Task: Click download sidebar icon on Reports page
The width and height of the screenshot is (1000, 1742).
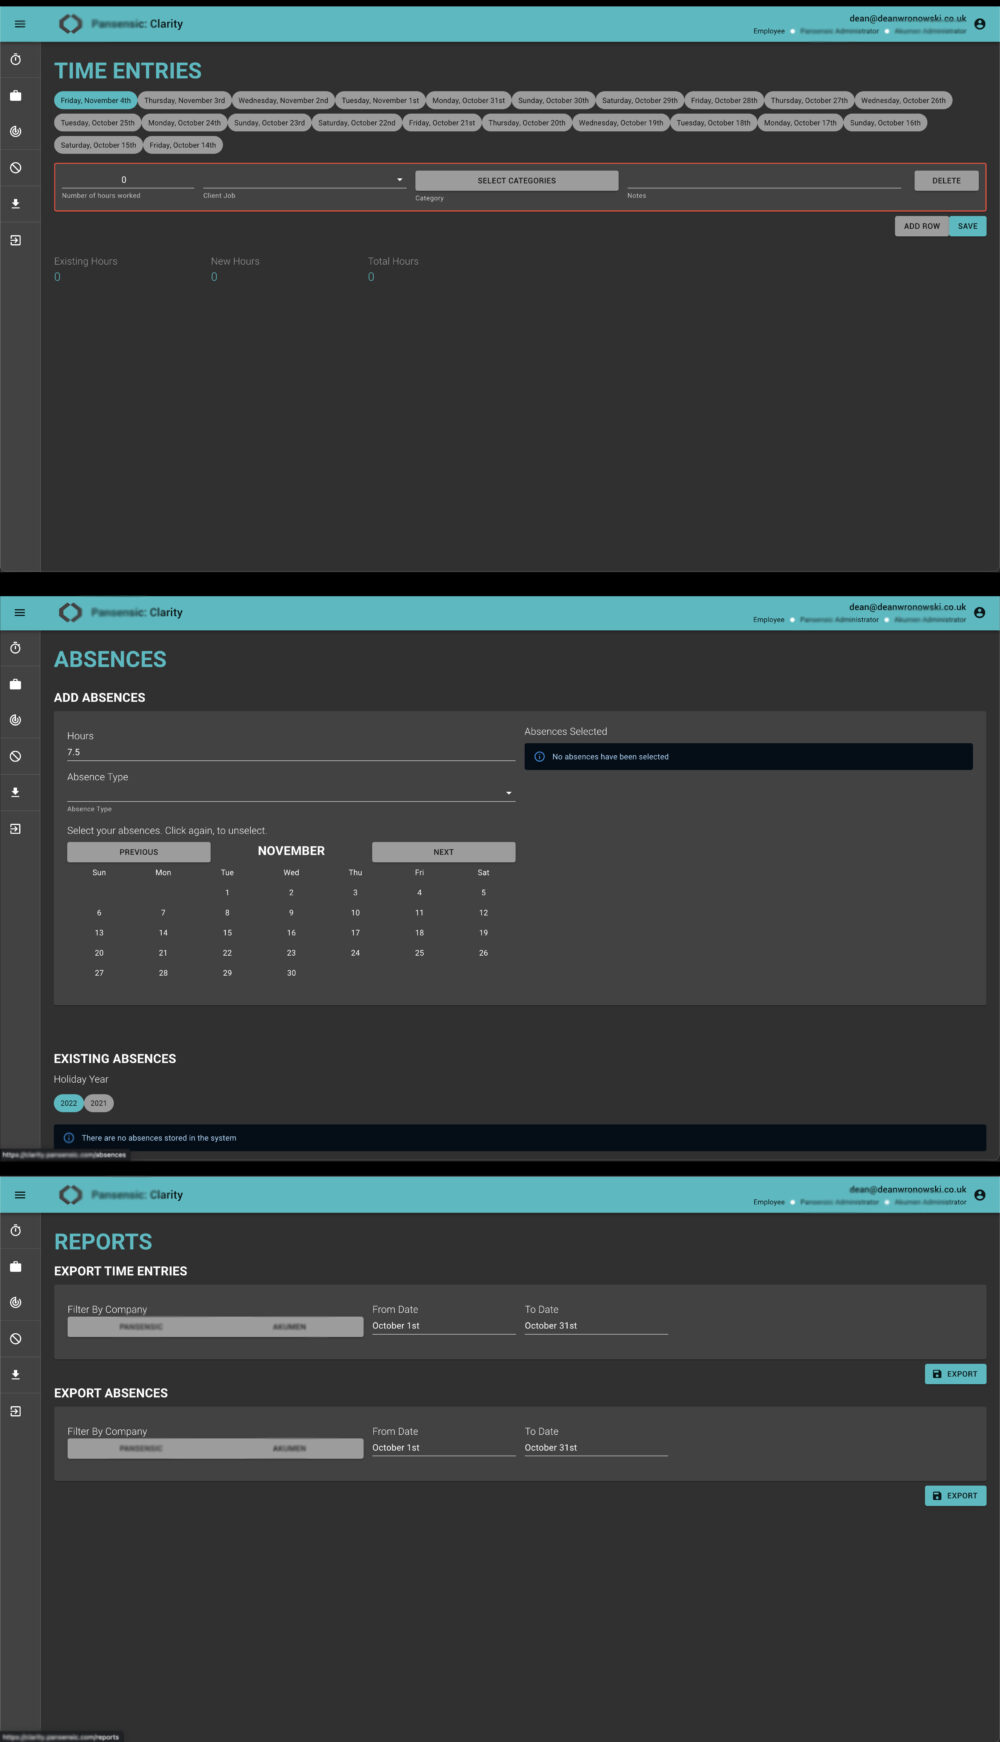Action: coord(15,1375)
